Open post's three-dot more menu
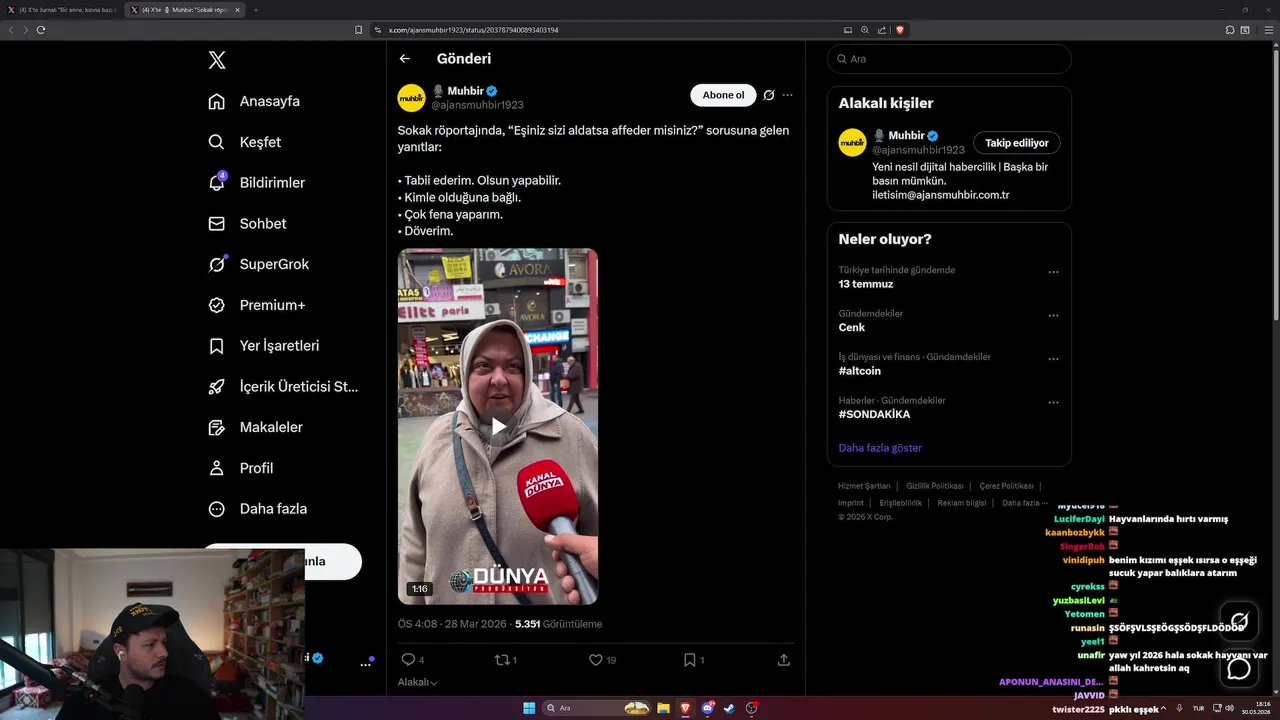The height and width of the screenshot is (720, 1280). (x=788, y=95)
